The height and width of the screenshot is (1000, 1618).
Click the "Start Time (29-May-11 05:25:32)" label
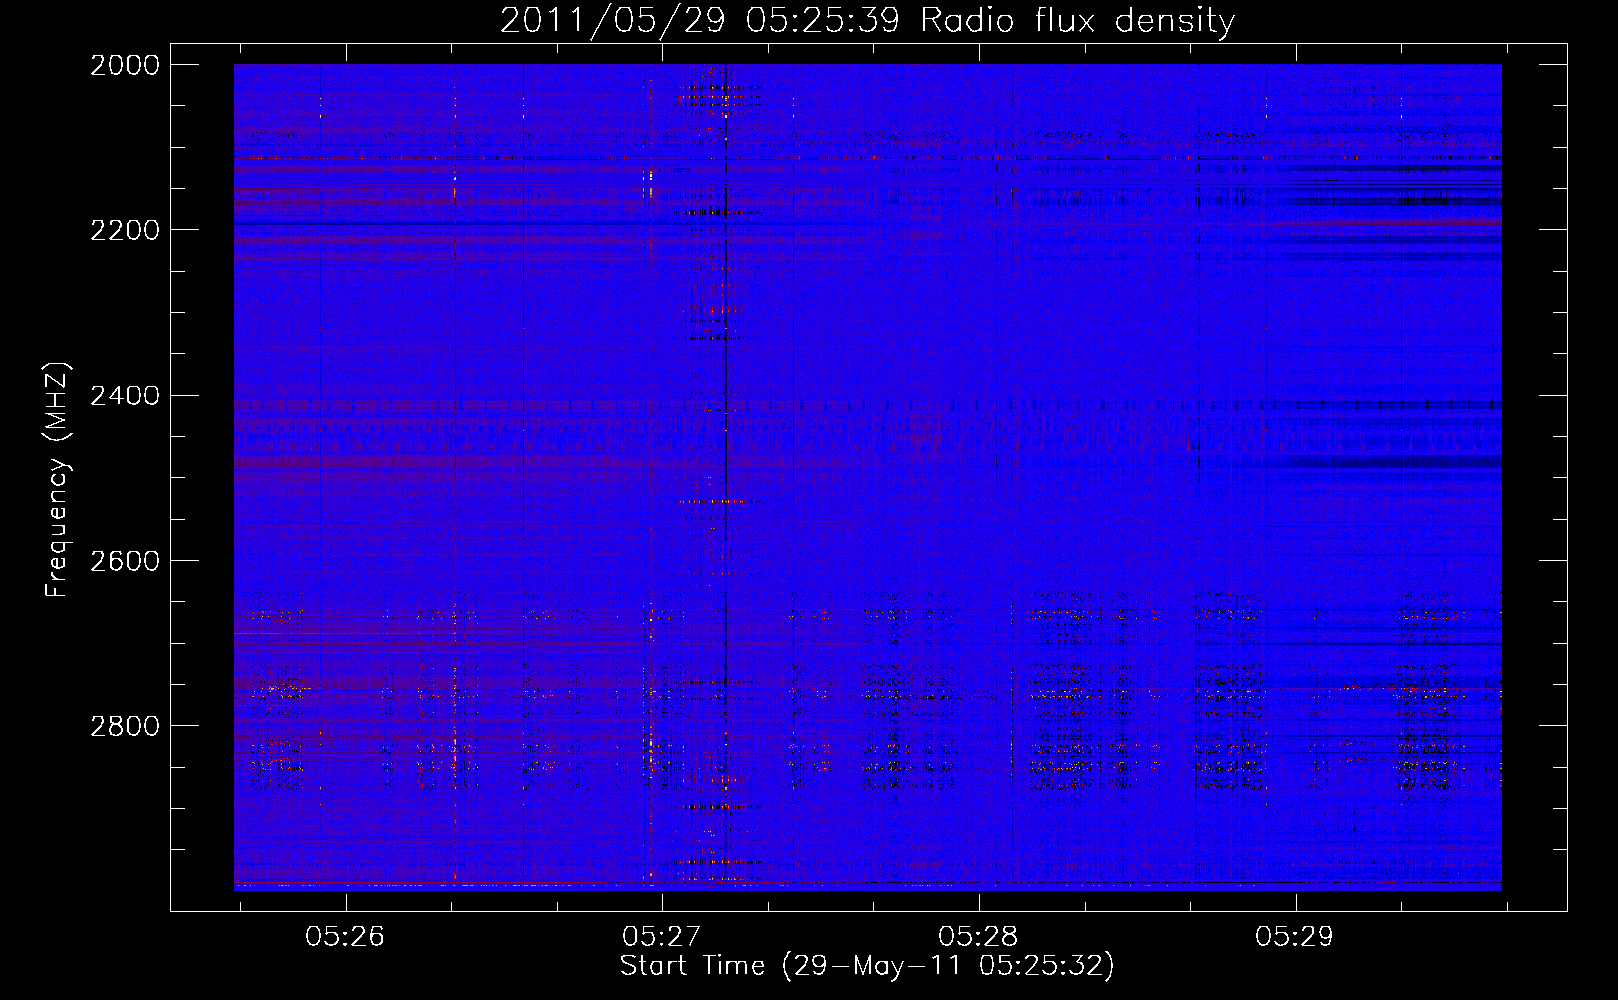pyautogui.click(x=867, y=966)
